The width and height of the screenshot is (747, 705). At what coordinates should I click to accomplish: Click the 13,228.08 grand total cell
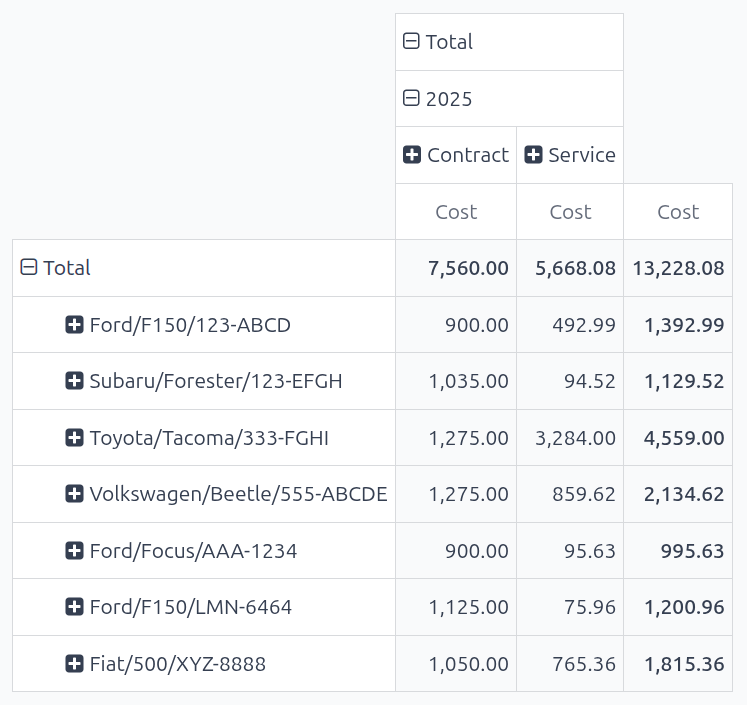pyautogui.click(x=678, y=268)
